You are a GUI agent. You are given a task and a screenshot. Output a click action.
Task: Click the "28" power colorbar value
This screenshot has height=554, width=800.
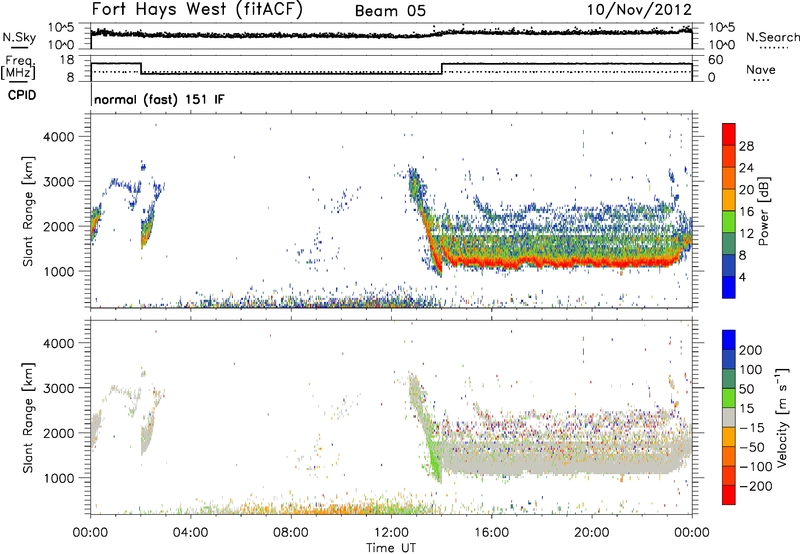click(746, 146)
